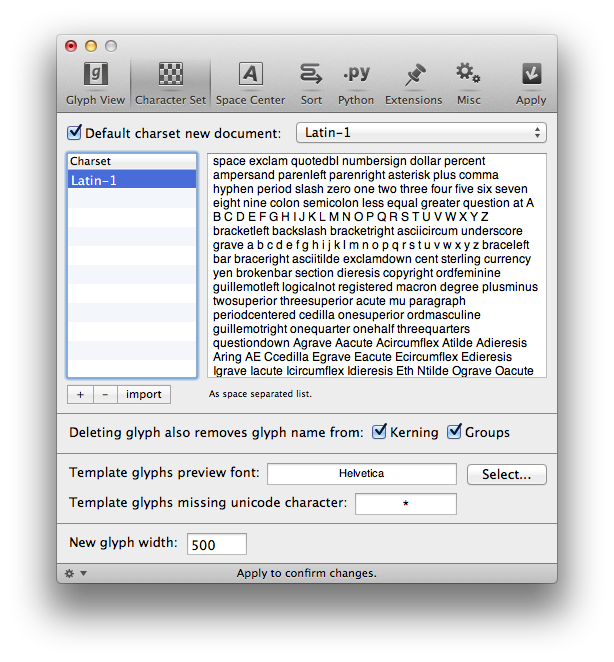The width and height of the screenshot is (614, 662).
Task: Open the Python preferences pane
Action: [x=356, y=84]
